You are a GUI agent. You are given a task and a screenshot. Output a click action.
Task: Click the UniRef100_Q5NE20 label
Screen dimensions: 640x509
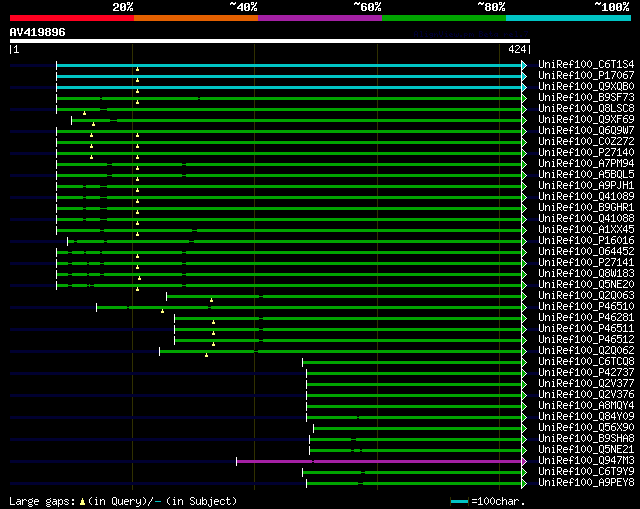(x=586, y=285)
